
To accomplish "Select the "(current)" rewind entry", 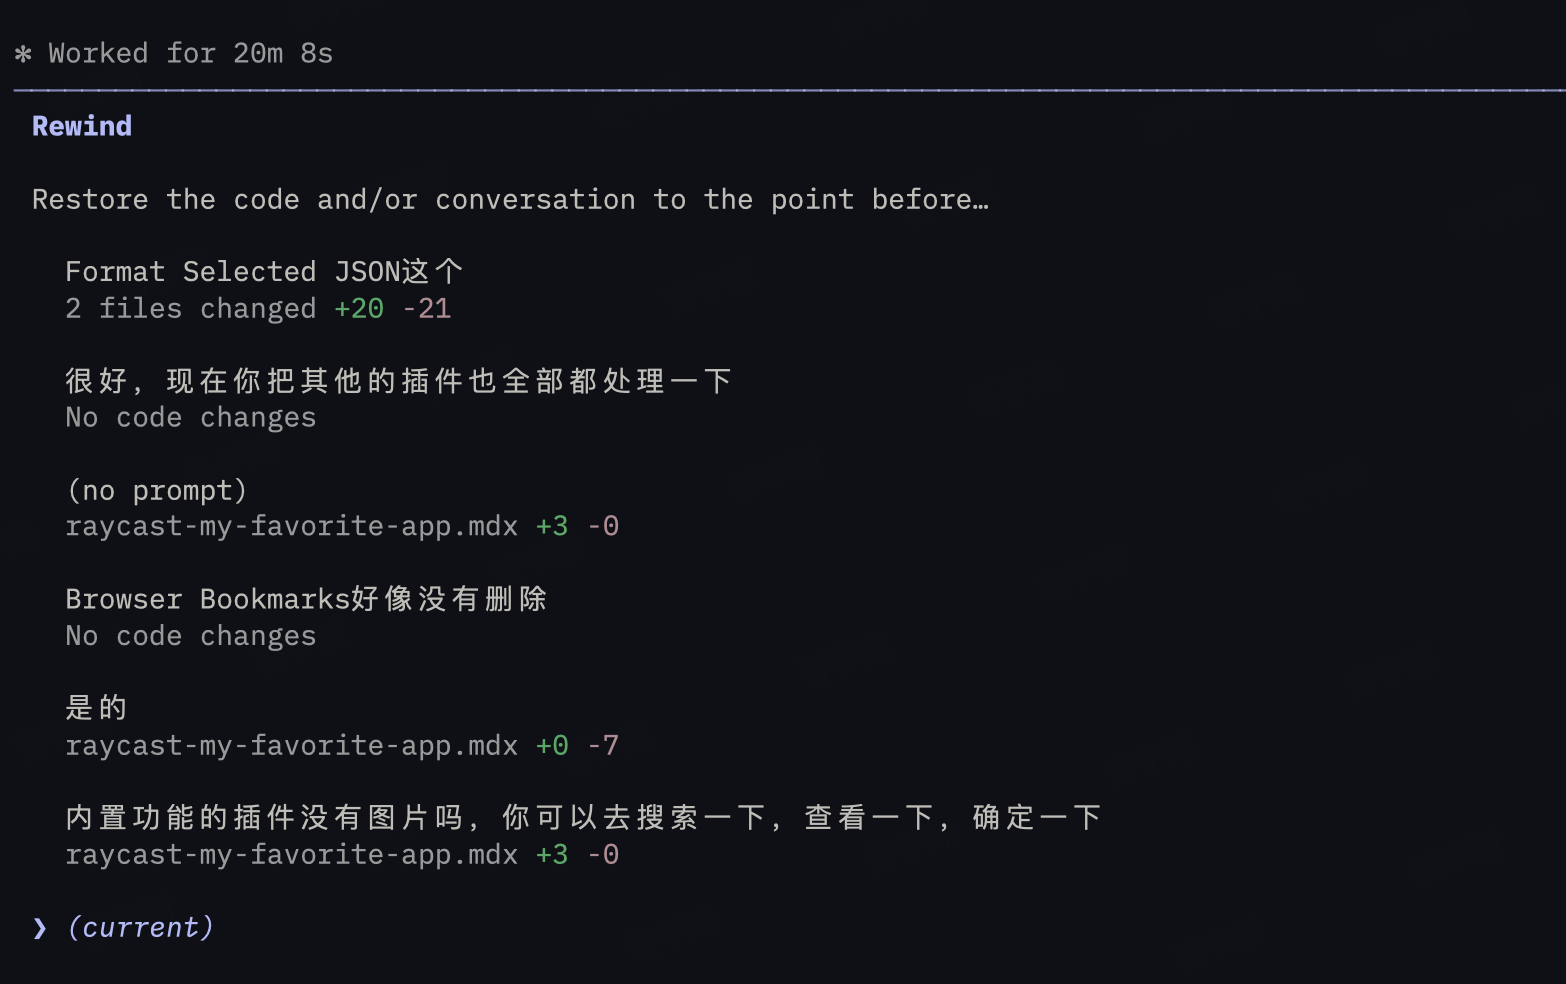I will coord(140,928).
